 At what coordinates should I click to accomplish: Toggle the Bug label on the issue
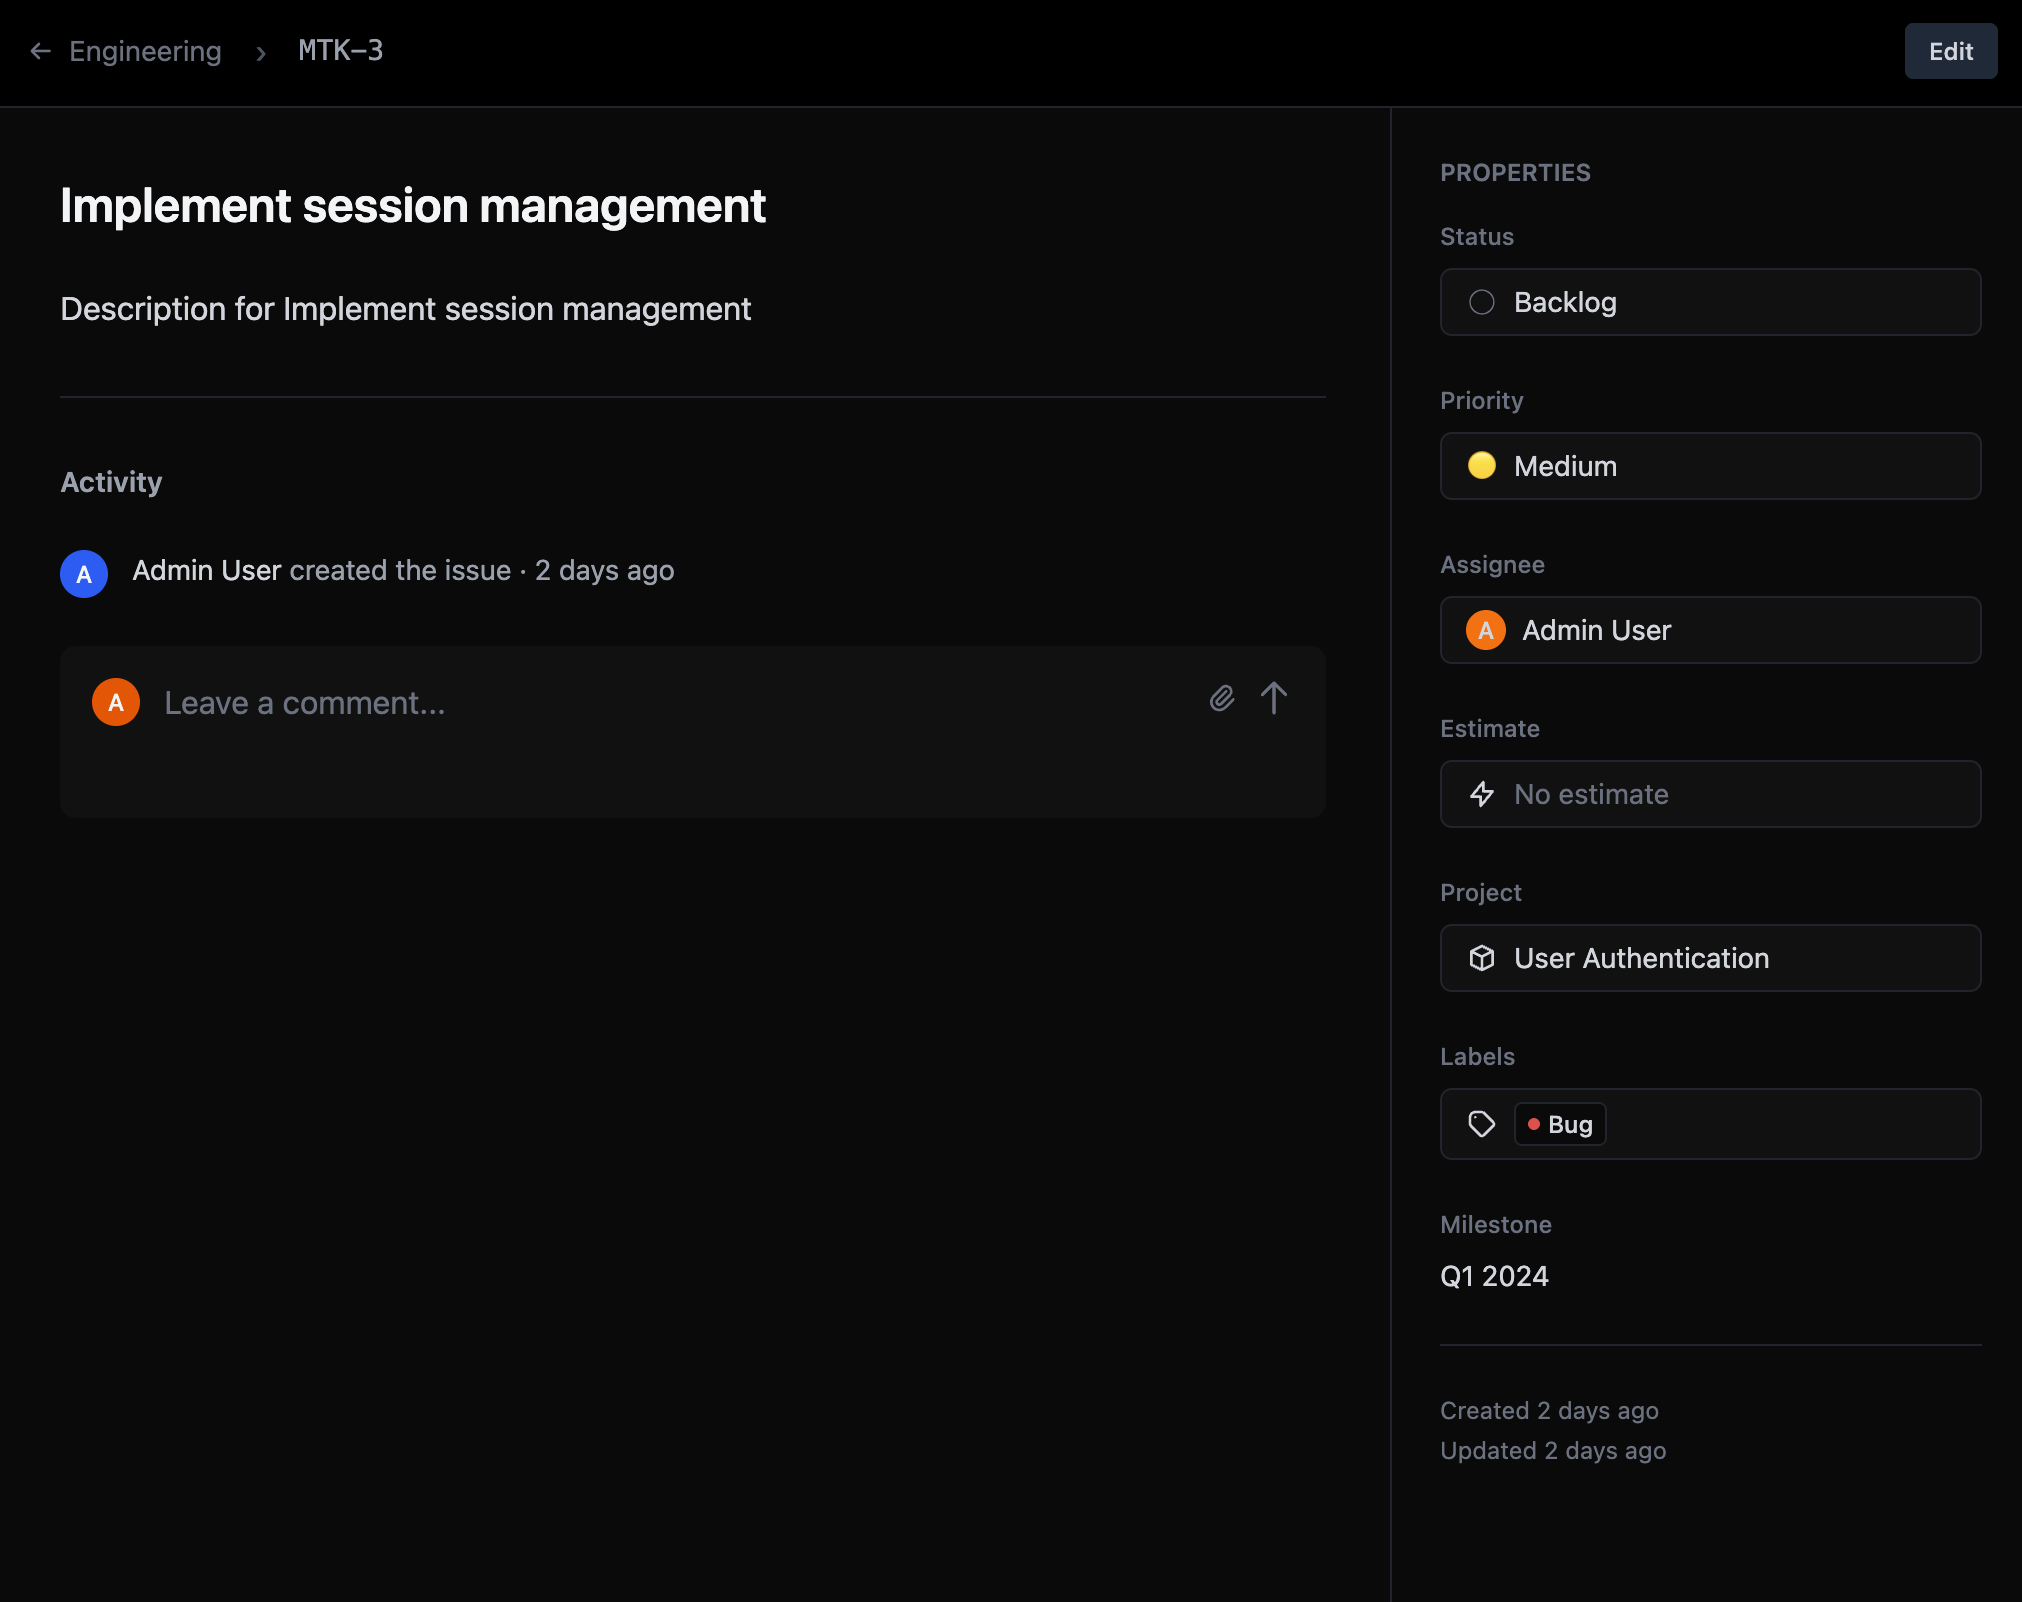[x=1560, y=1124]
